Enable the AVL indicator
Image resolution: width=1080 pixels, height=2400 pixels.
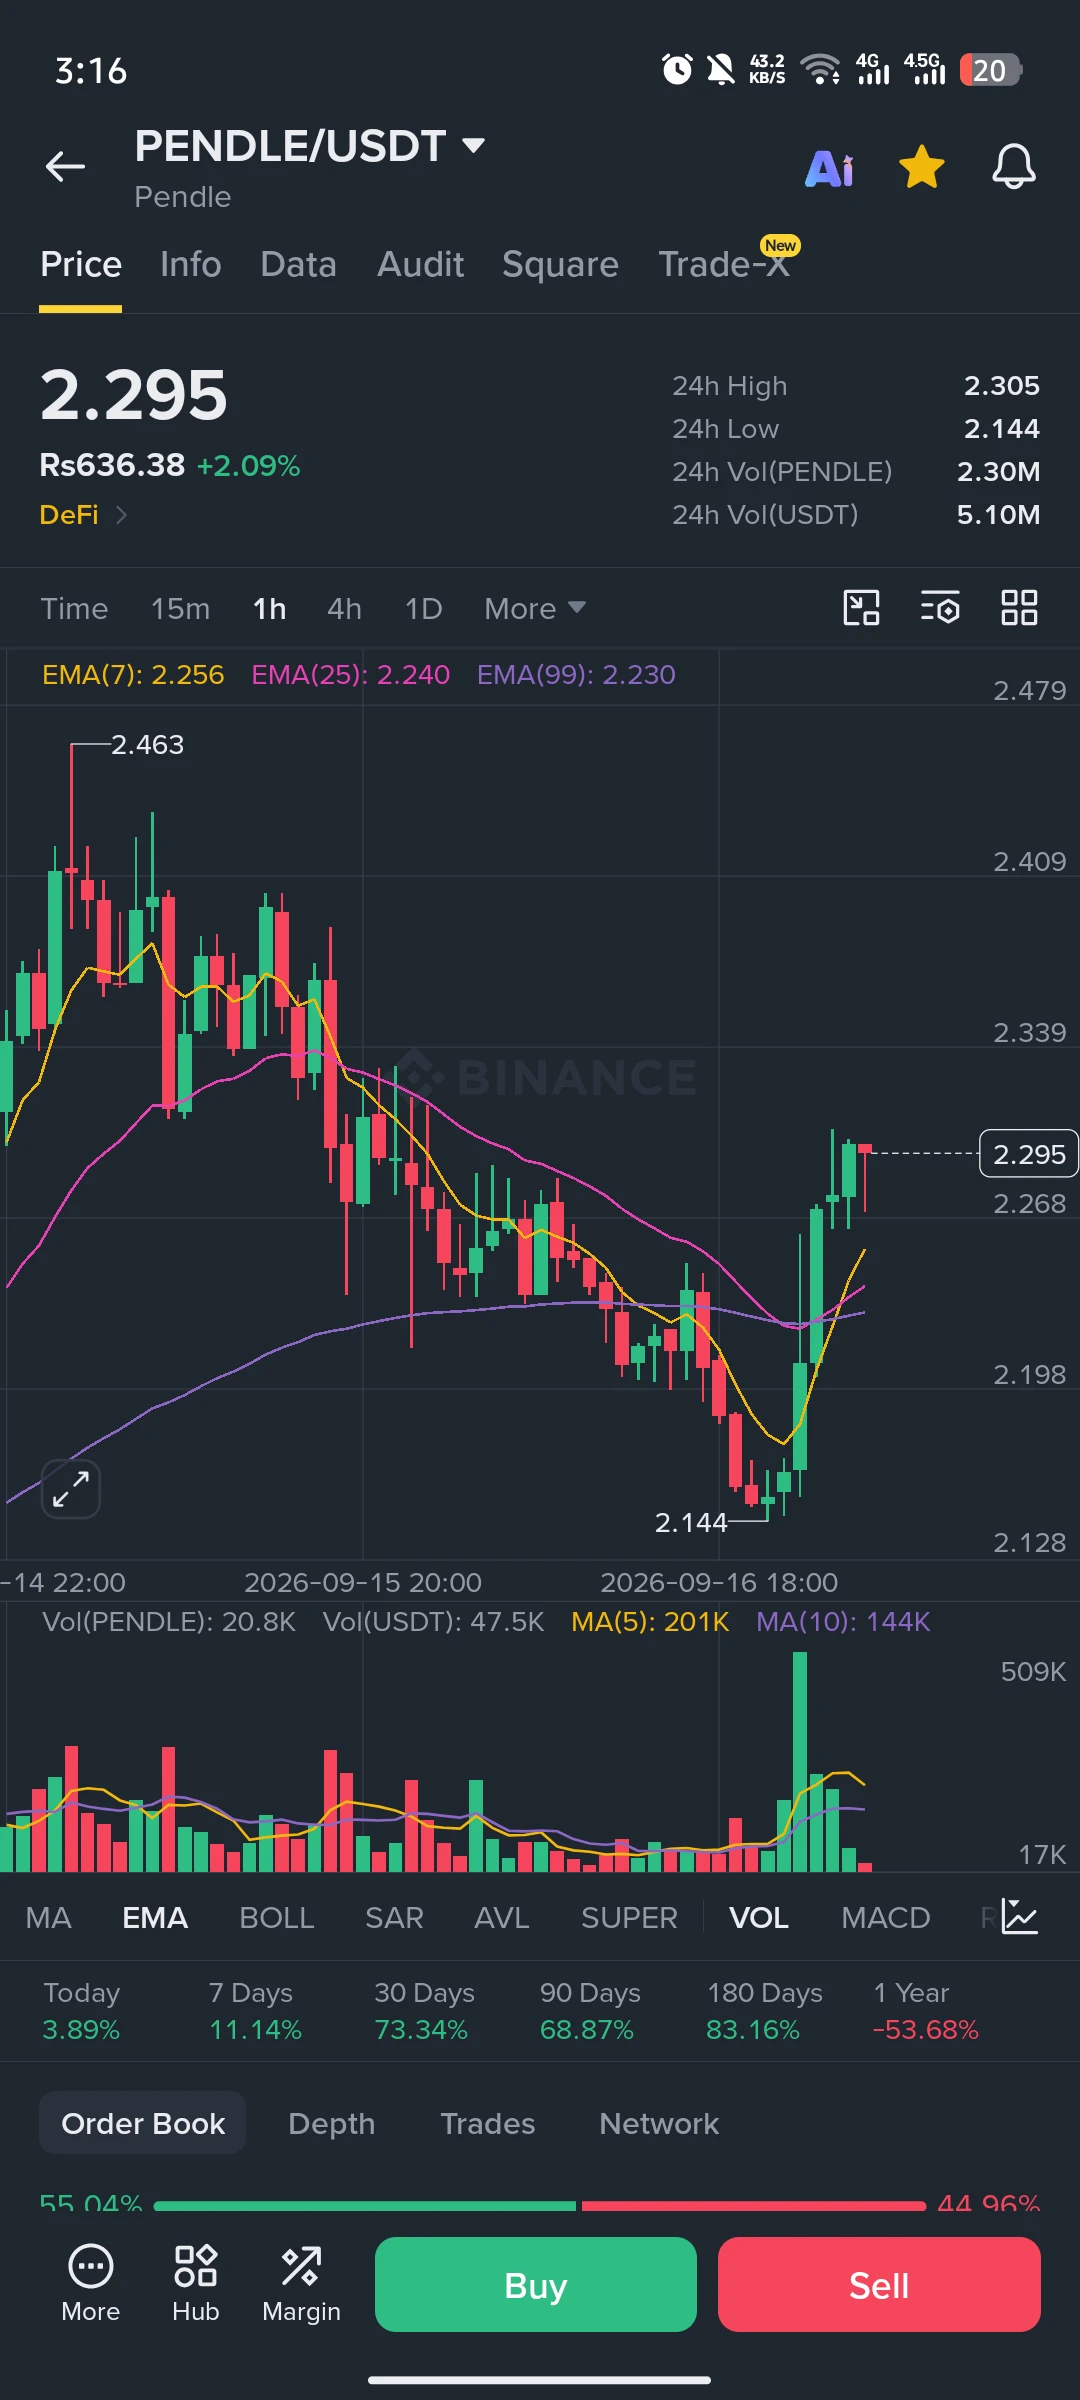502,1918
